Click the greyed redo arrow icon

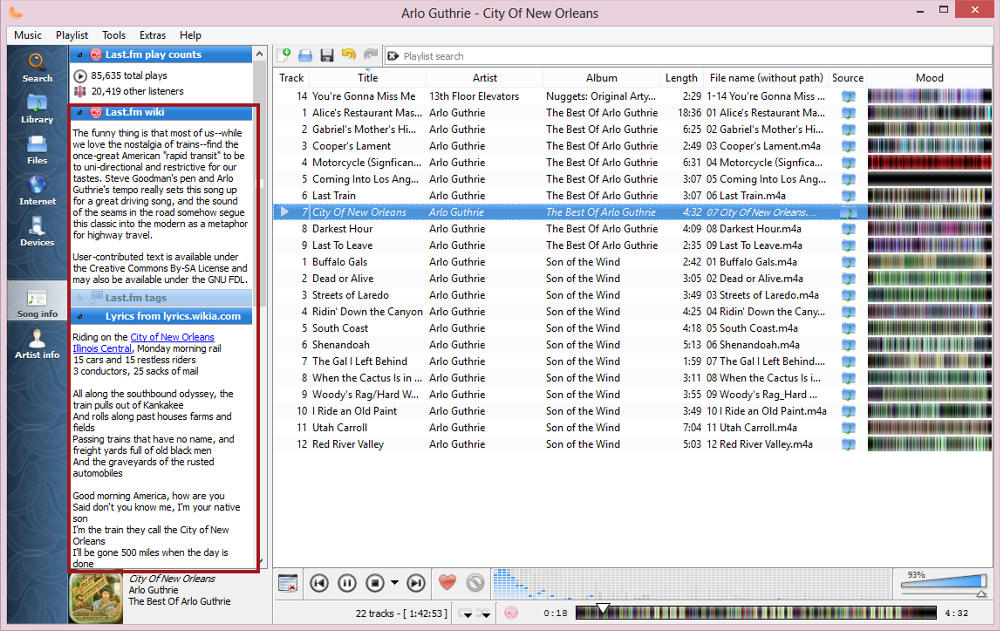(371, 55)
